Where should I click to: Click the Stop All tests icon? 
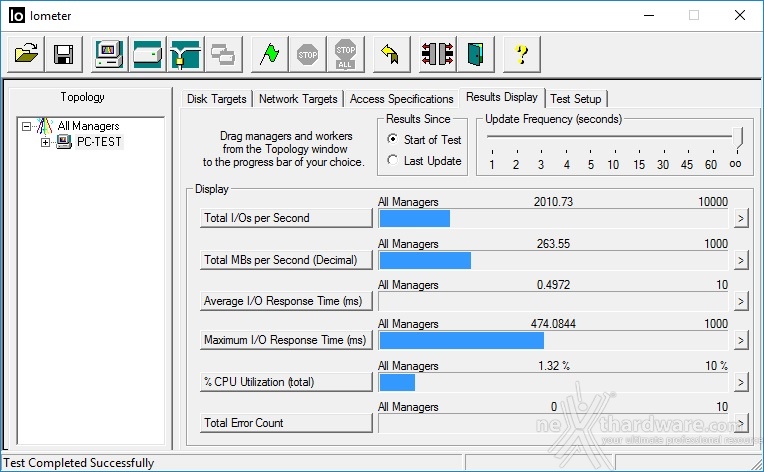click(x=345, y=54)
